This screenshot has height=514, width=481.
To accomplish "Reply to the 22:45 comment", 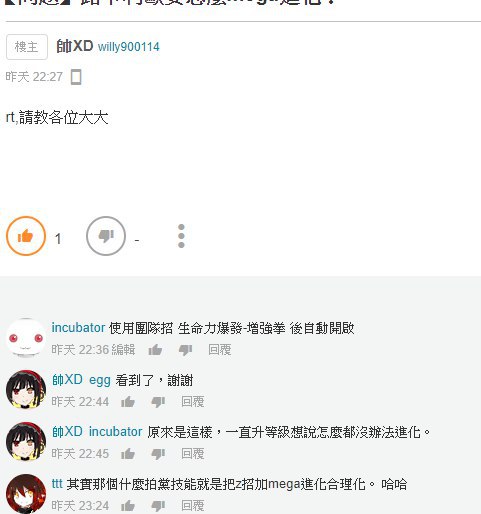I will click(193, 454).
